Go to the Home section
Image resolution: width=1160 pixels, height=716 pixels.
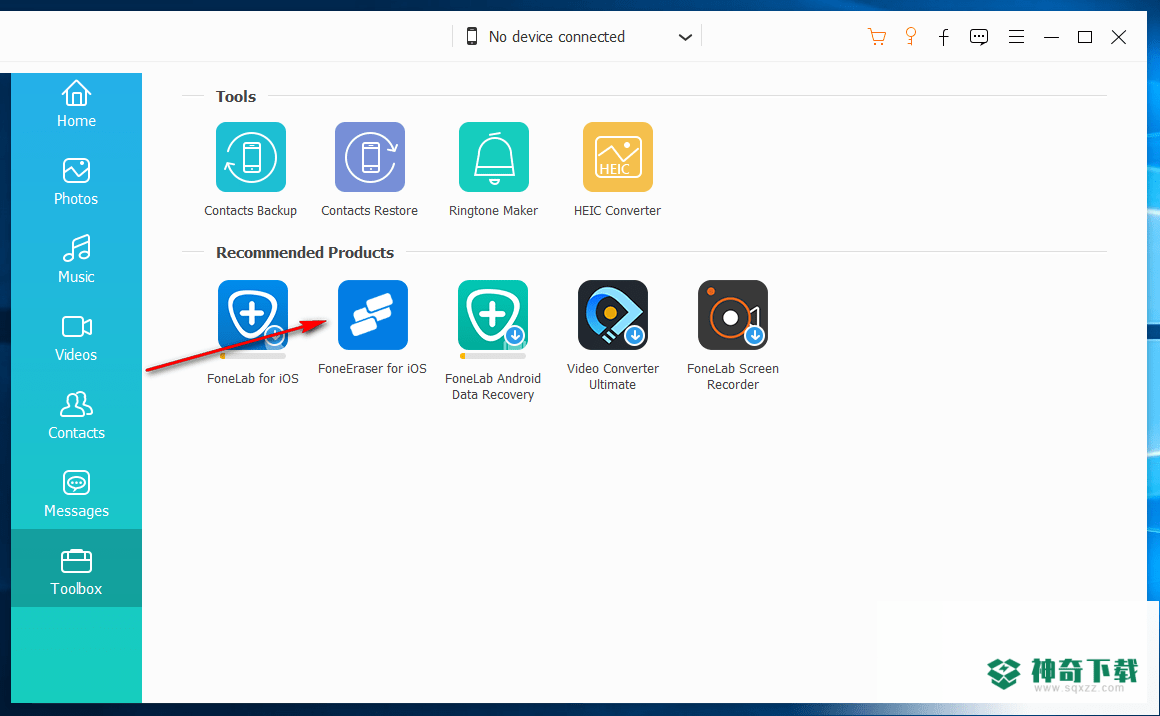76,104
